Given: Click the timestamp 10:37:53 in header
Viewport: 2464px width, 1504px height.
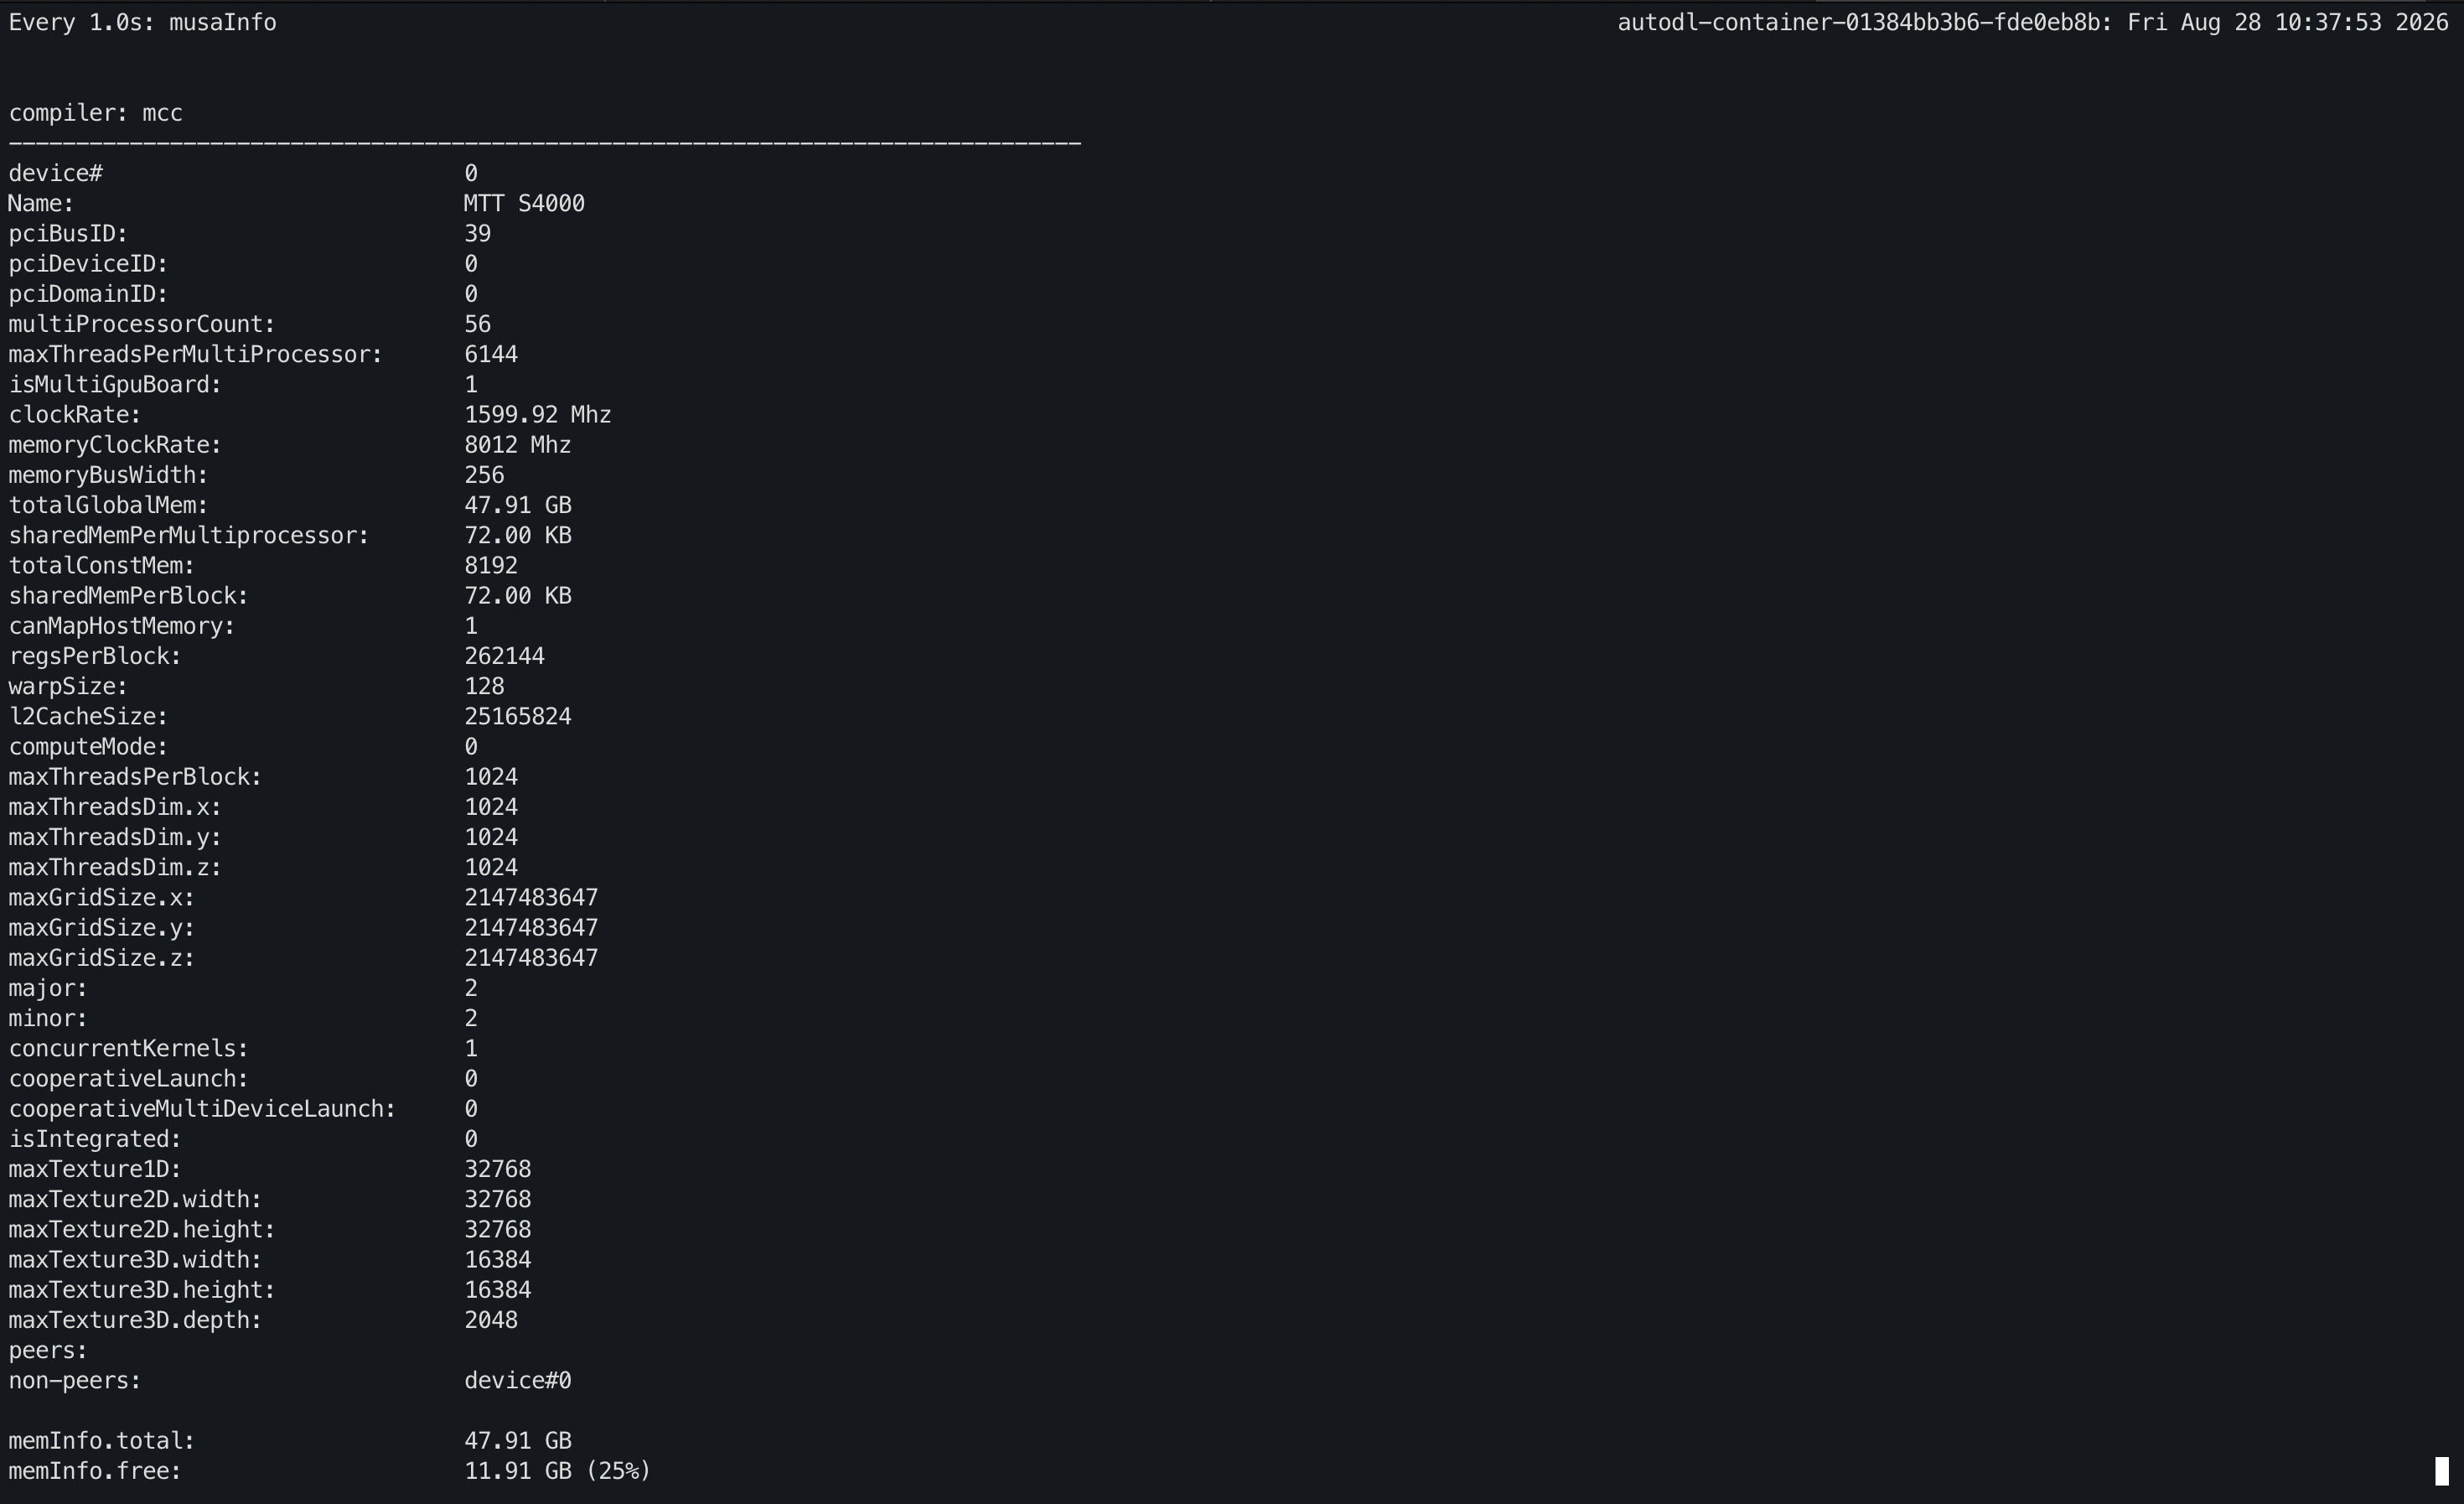Looking at the screenshot, I should (2328, 22).
